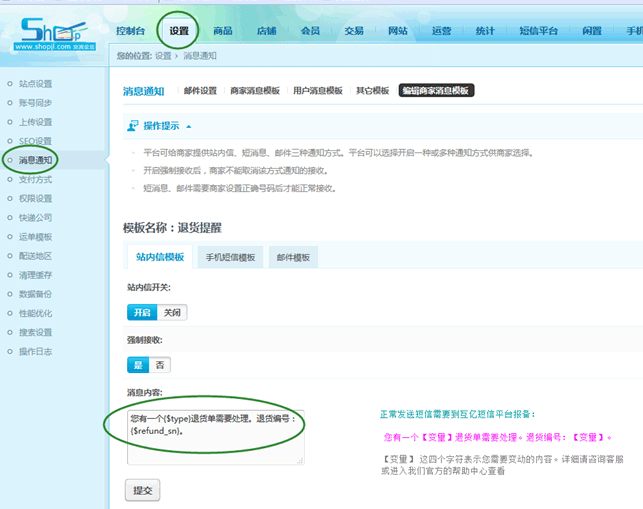The height and width of the screenshot is (509, 643).
Task: Turn 站内信开关 to 开启
Action: coord(141,312)
